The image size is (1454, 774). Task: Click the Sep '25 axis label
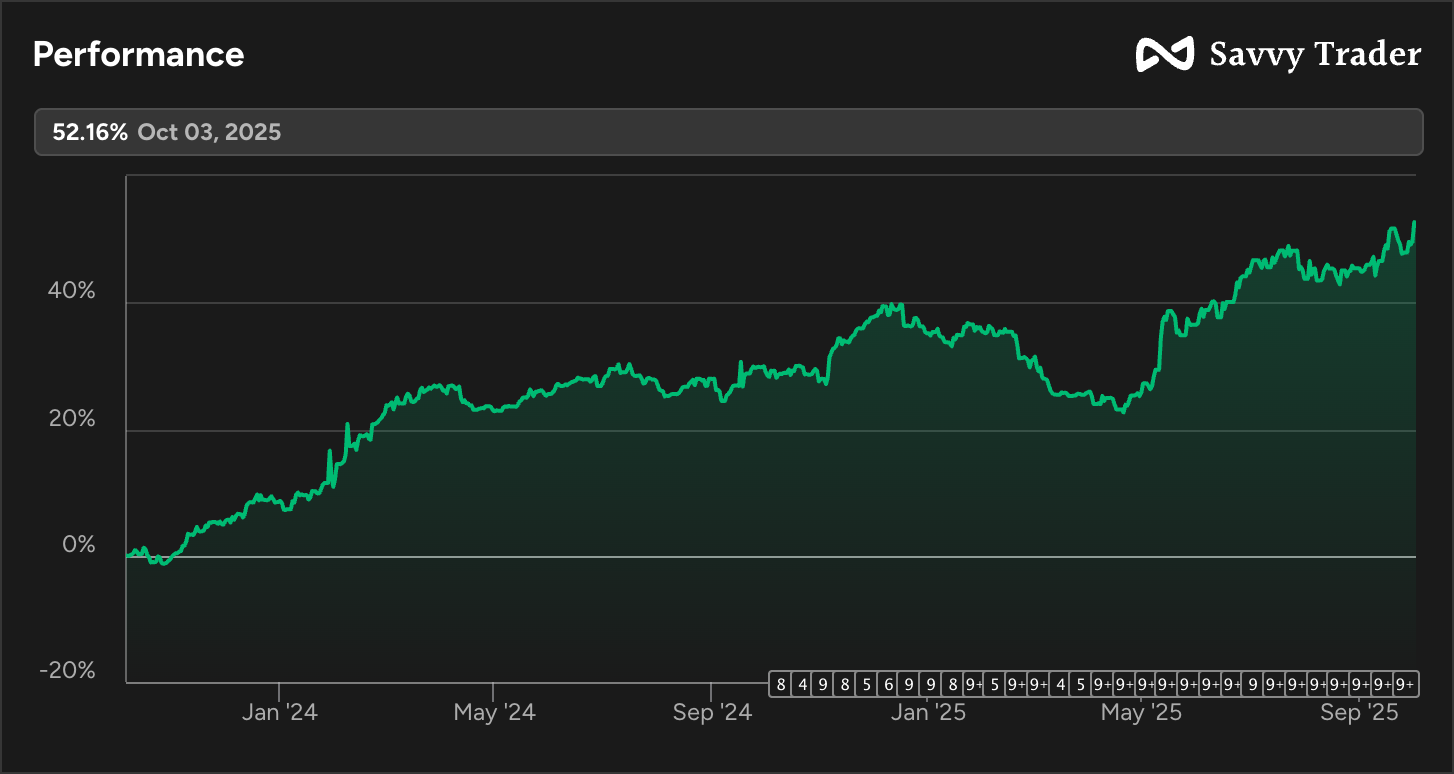pyautogui.click(x=1358, y=713)
